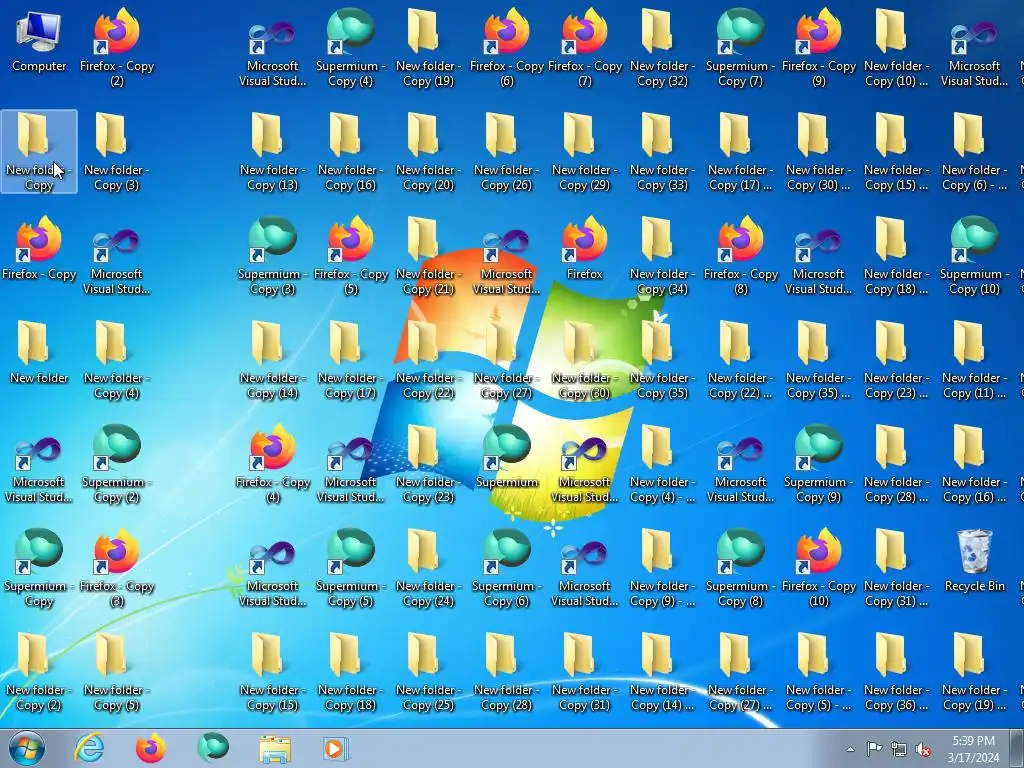Select the New folder - Copy (10) ... icon
This screenshot has width=1024, height=768.
click(896, 48)
